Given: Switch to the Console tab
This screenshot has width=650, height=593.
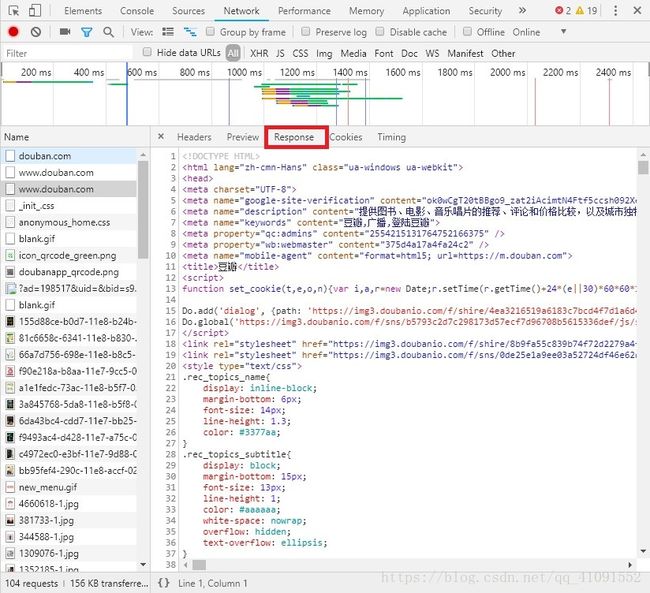Looking at the screenshot, I should click(x=137, y=11).
